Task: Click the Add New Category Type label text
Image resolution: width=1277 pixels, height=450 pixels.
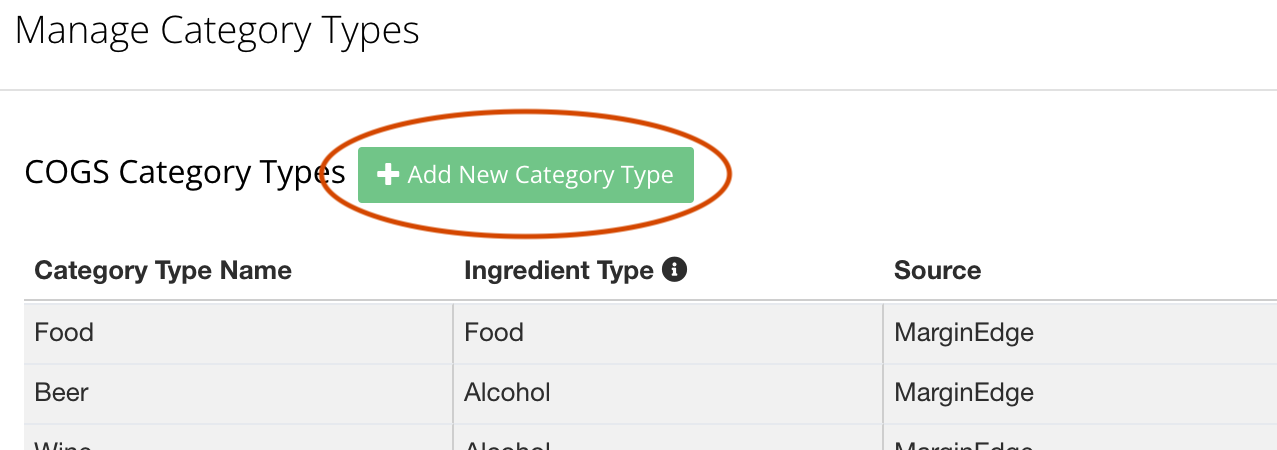Action: tap(540, 175)
